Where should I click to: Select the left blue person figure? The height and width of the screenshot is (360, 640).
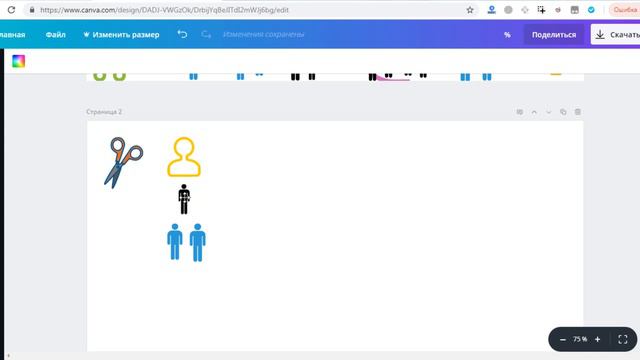coord(175,242)
